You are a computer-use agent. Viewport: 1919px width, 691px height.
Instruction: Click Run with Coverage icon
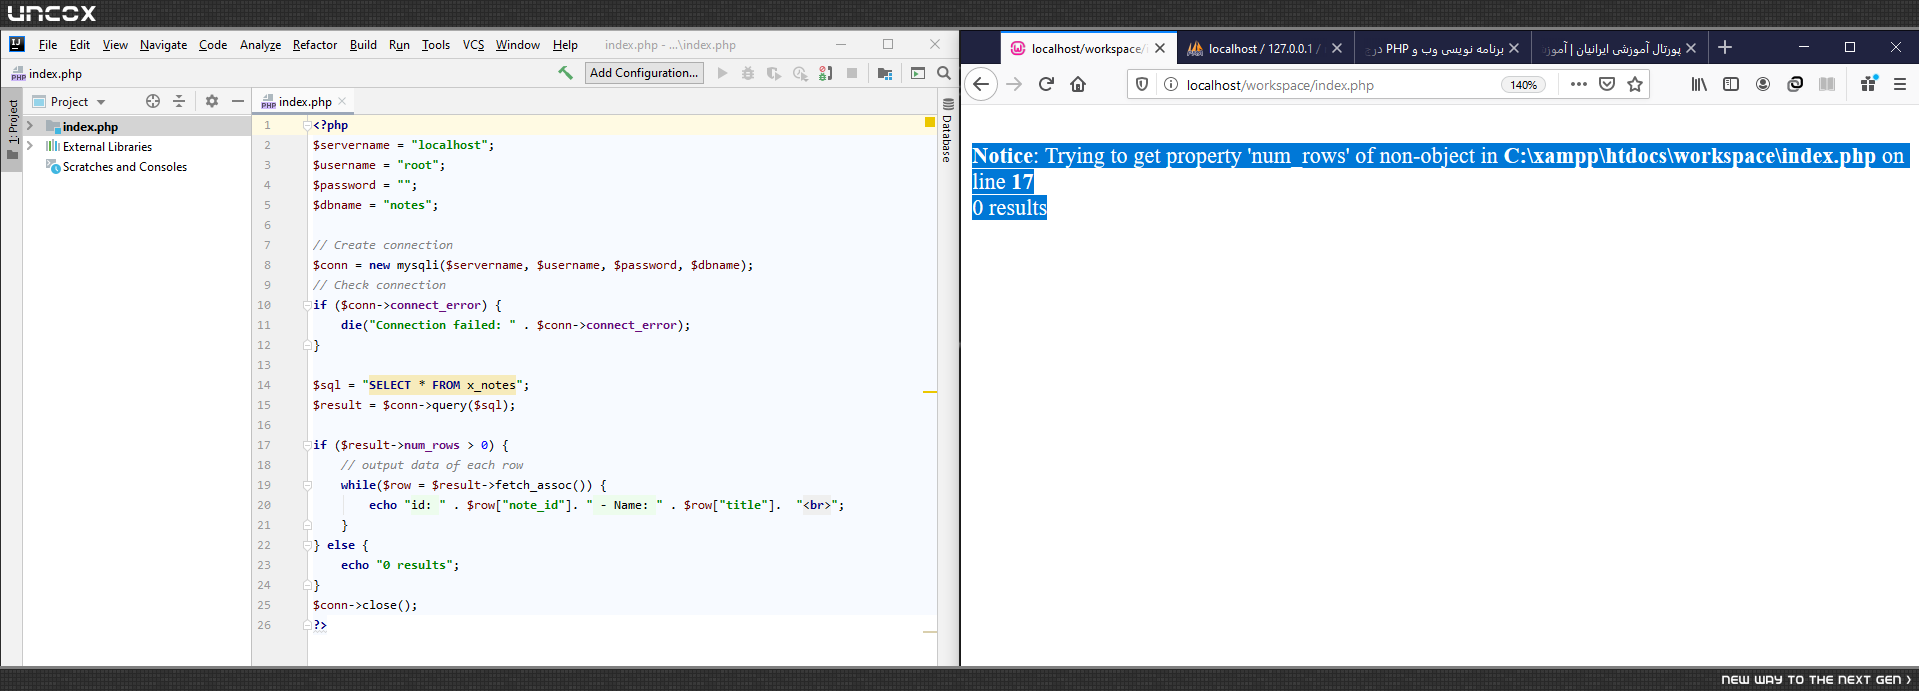coord(774,73)
